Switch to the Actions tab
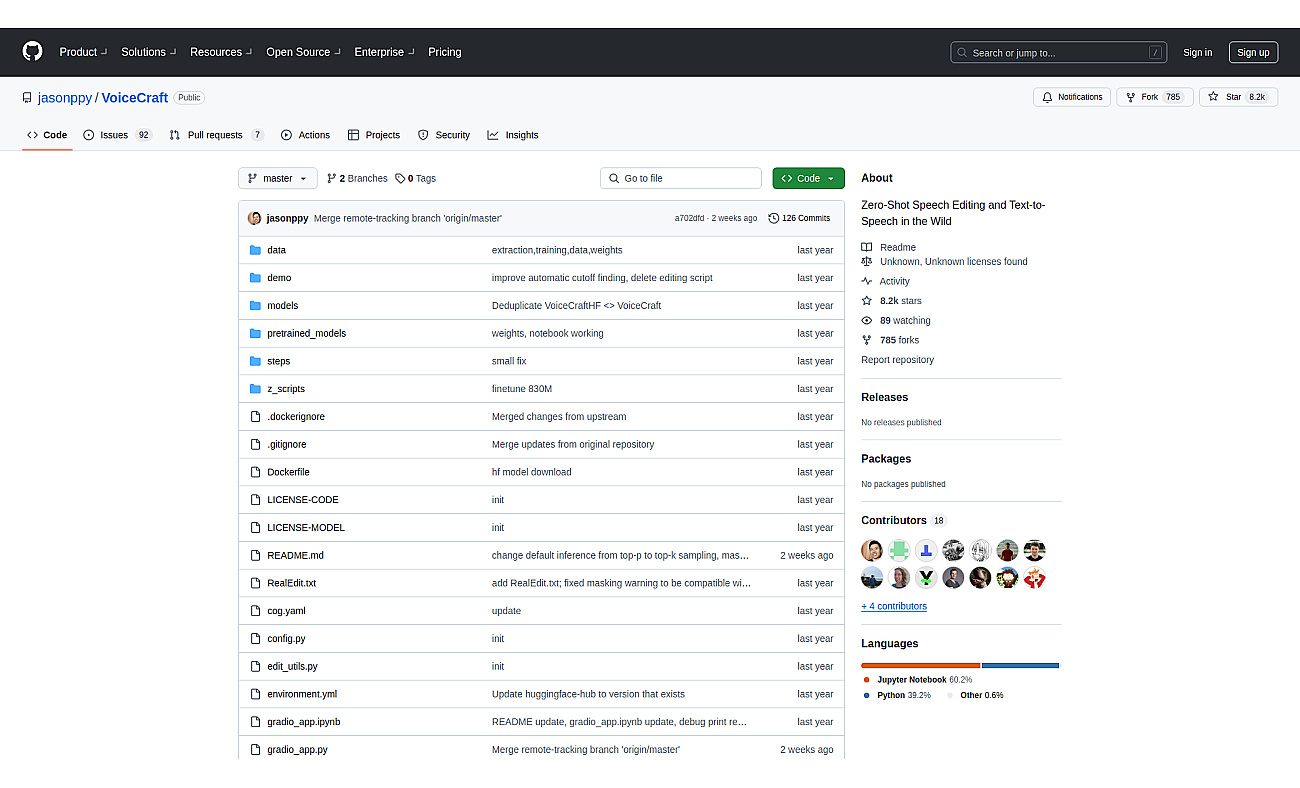The image size is (1300, 788). coord(306,135)
